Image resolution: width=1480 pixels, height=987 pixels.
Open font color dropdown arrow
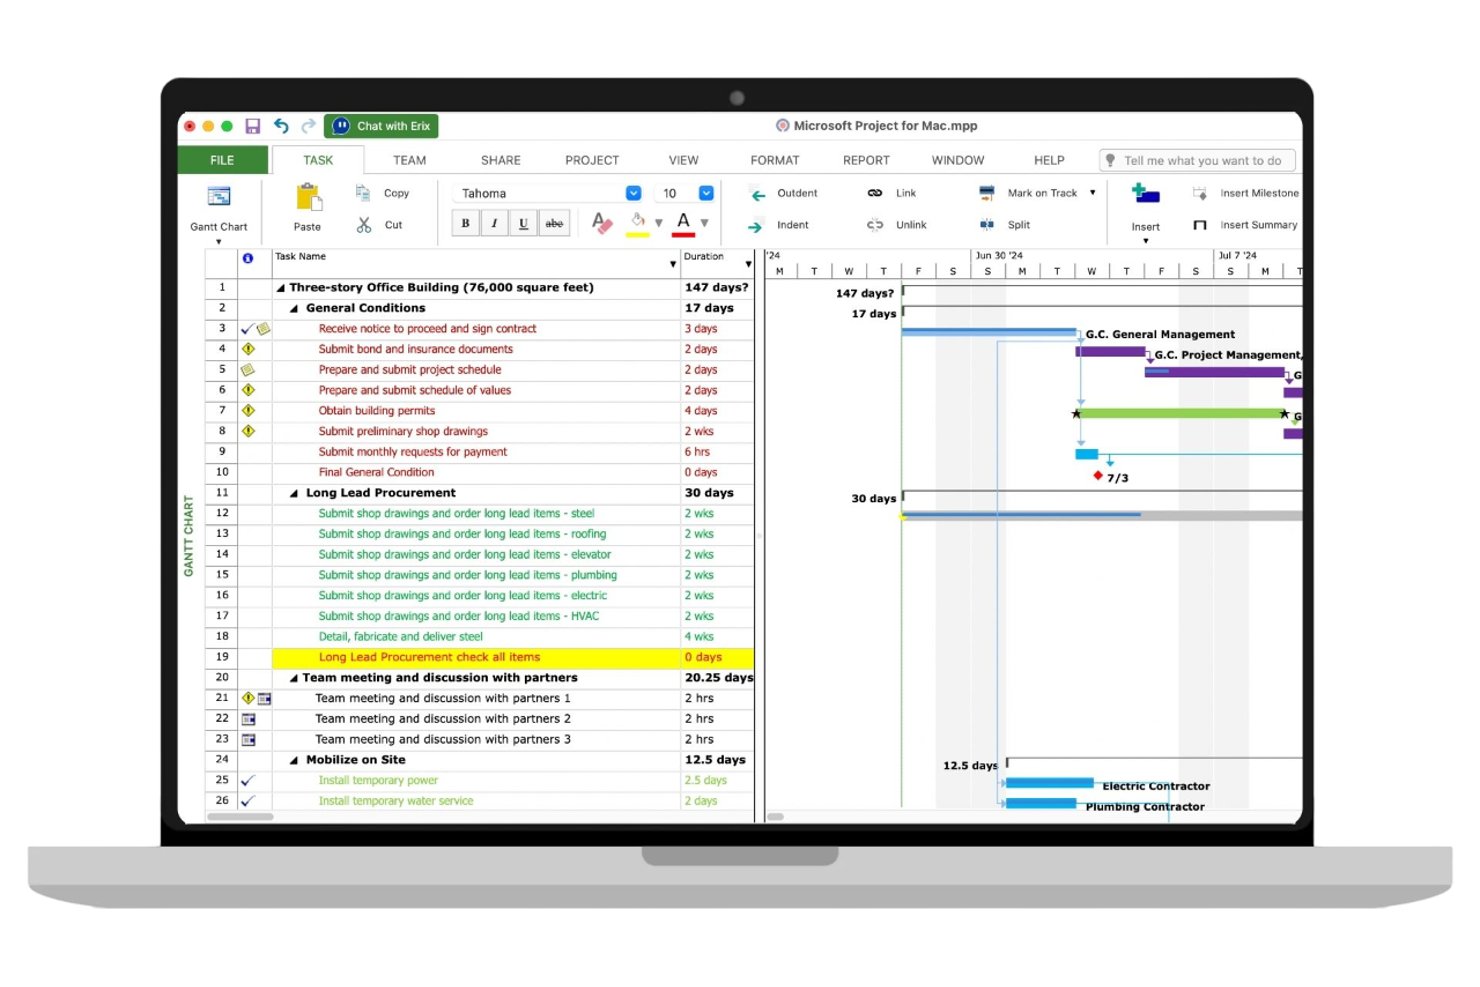[705, 224]
